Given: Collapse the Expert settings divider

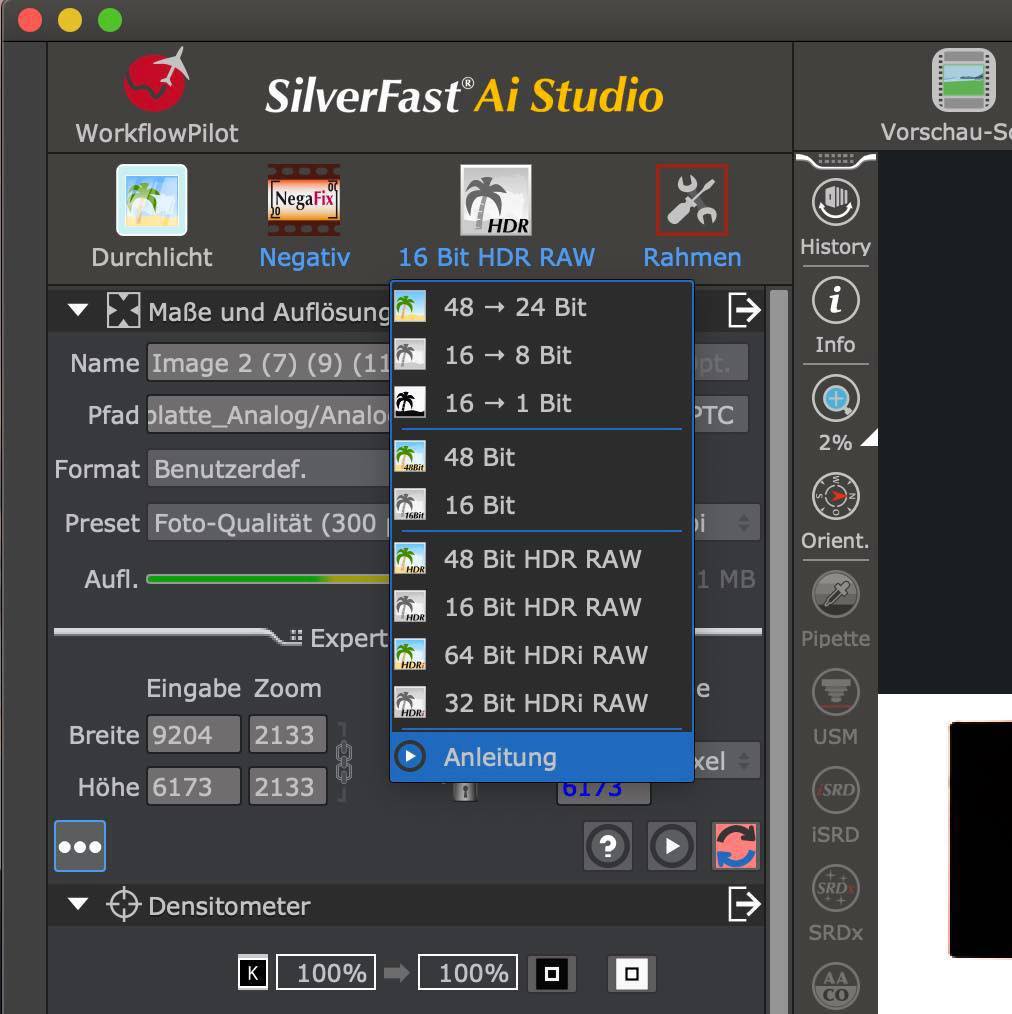Looking at the screenshot, I should click(296, 637).
